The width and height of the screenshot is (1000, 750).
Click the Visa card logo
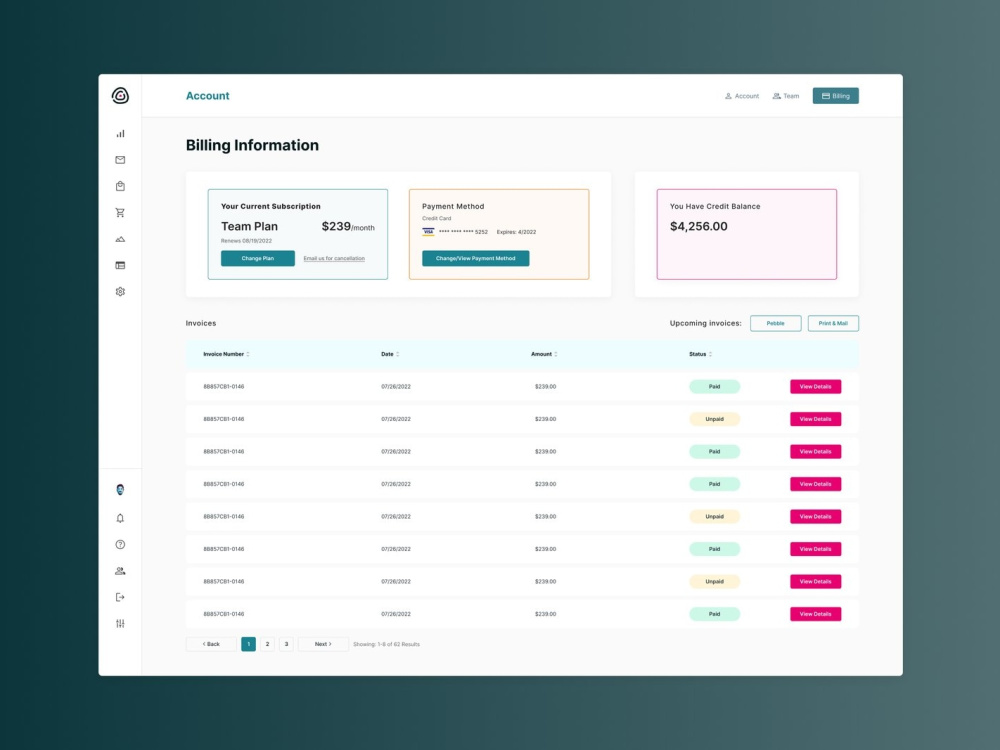click(x=428, y=232)
